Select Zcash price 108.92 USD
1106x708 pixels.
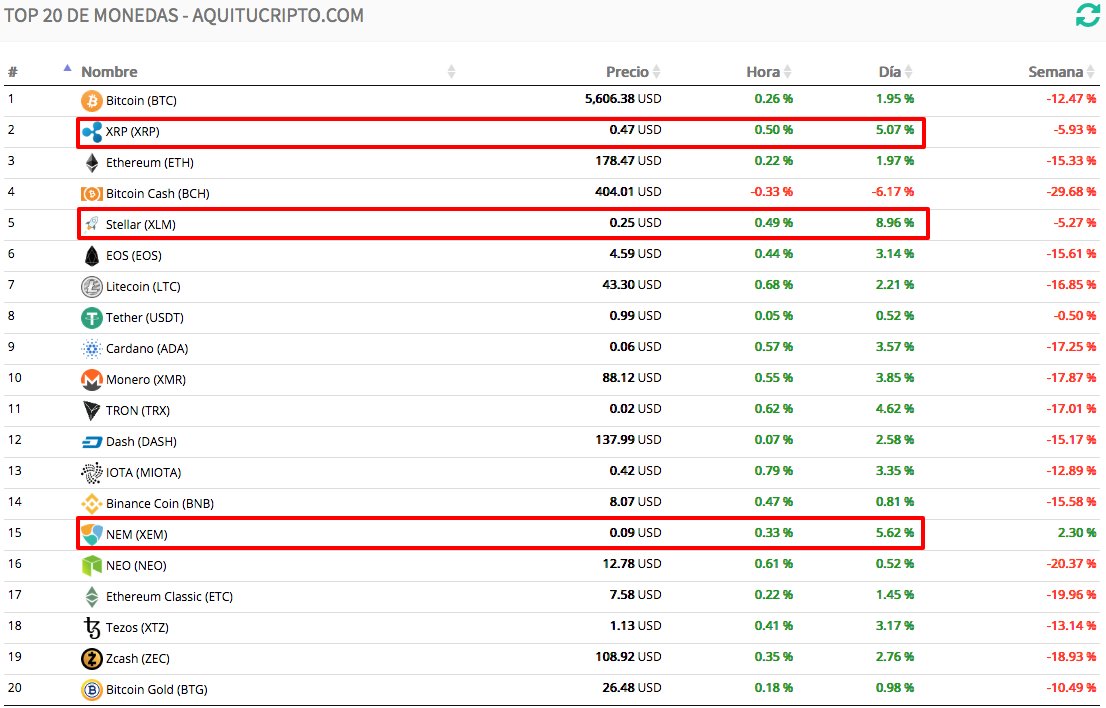click(x=628, y=657)
